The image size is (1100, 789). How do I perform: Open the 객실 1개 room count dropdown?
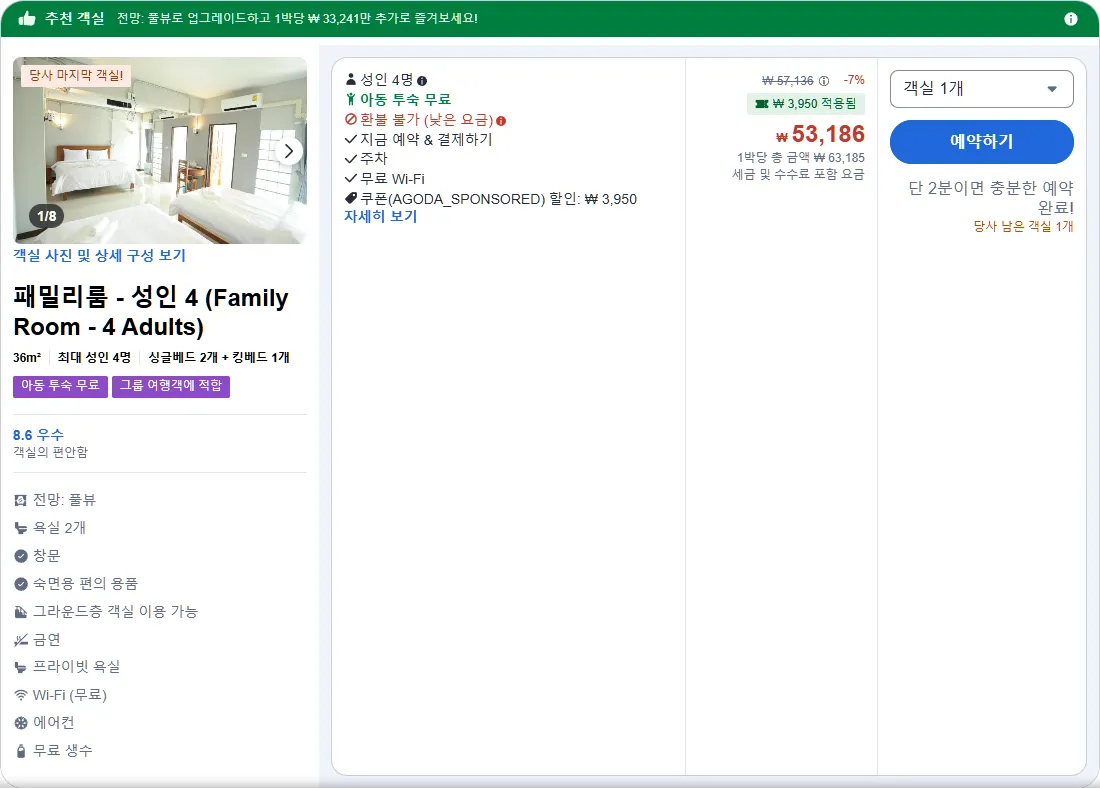pos(981,89)
